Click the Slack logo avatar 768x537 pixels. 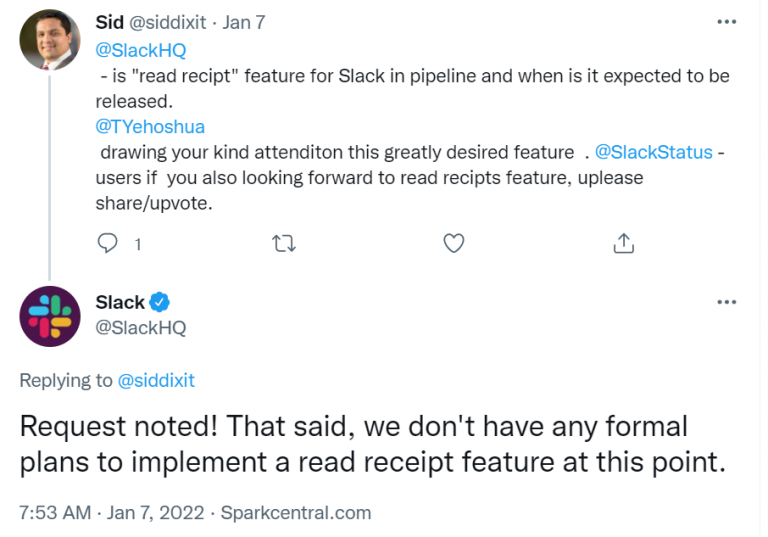pyautogui.click(x=50, y=317)
